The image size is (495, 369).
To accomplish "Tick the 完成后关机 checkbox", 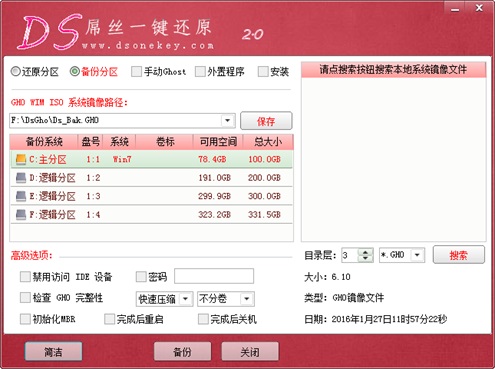I will [x=203, y=319].
